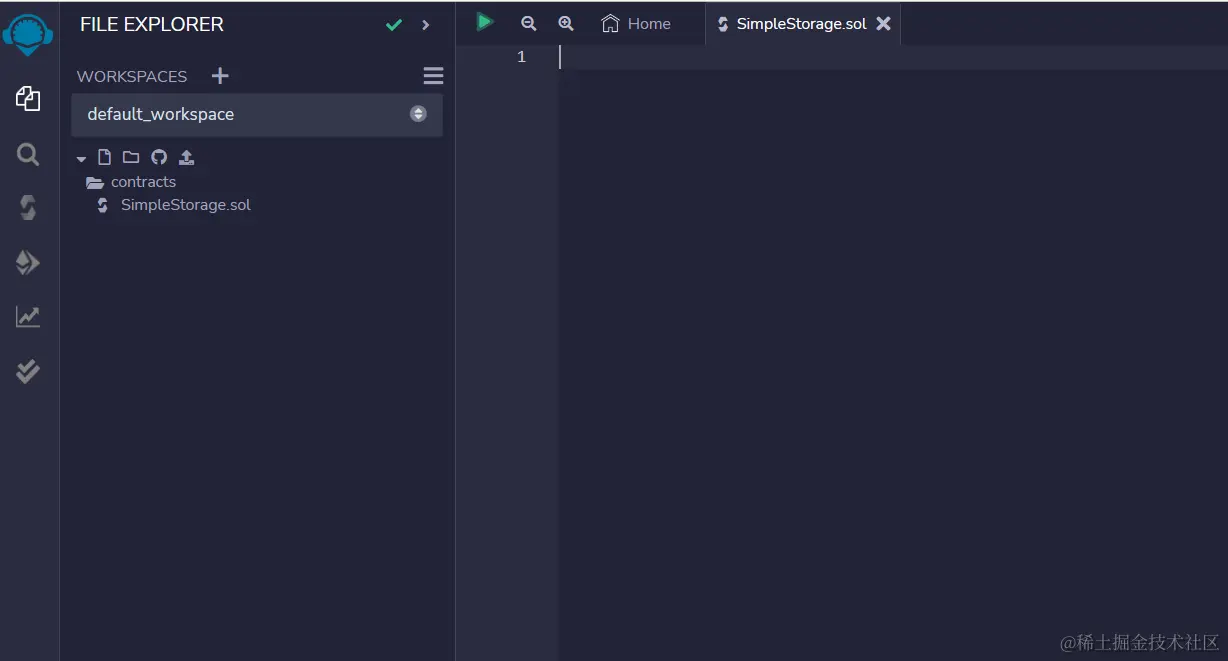Click the FILE EXPLORER title
This screenshot has width=1228, height=661.
point(152,25)
